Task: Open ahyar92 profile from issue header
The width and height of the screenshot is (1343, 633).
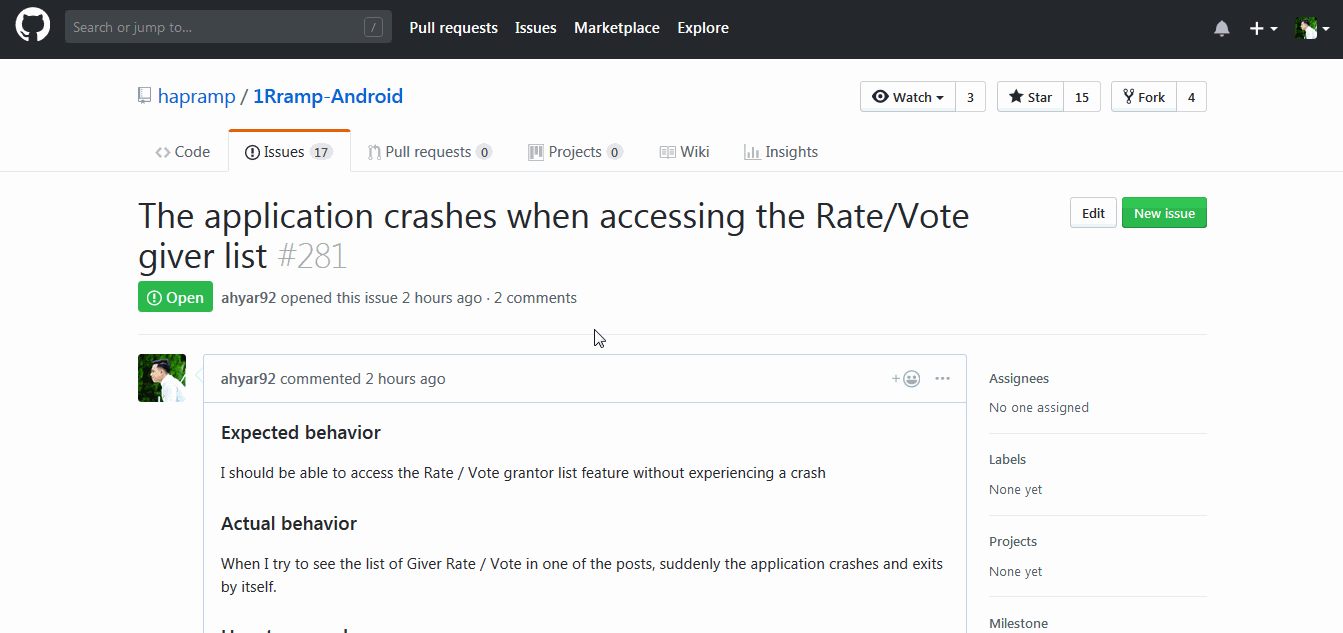Action: (249, 298)
